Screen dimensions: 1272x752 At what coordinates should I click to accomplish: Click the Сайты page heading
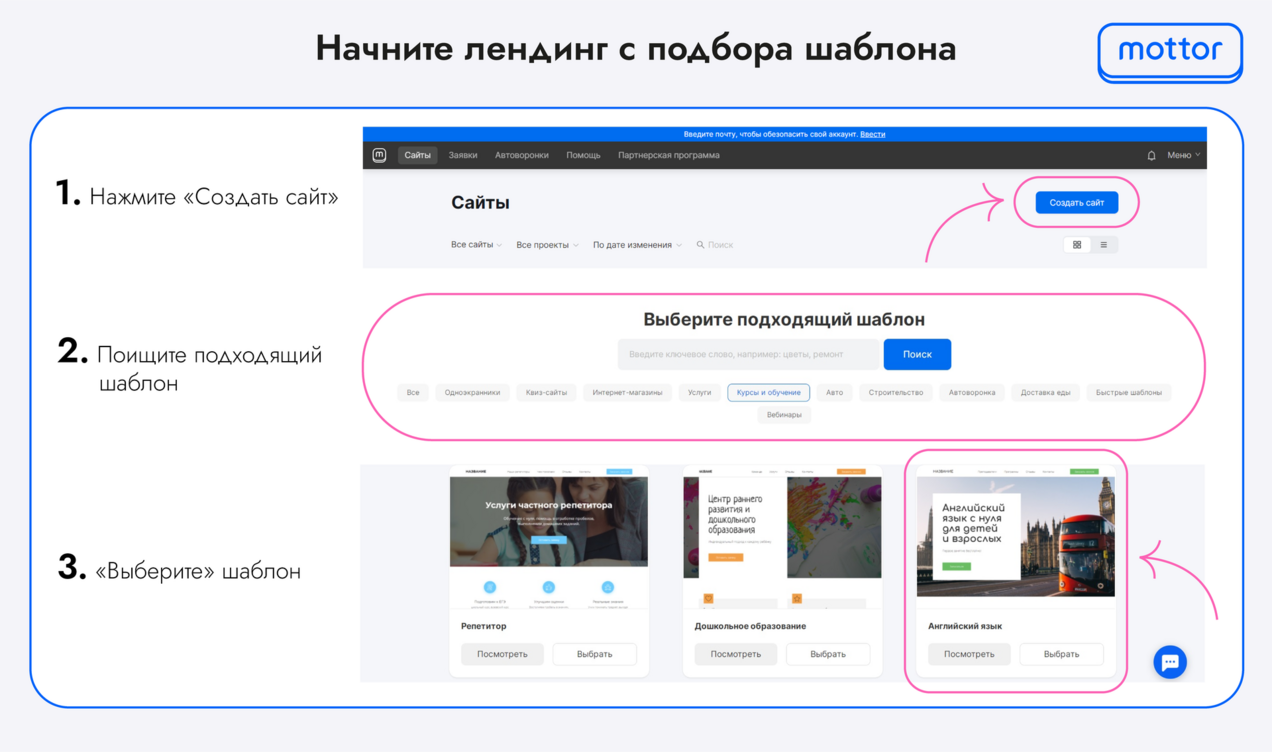pos(480,203)
